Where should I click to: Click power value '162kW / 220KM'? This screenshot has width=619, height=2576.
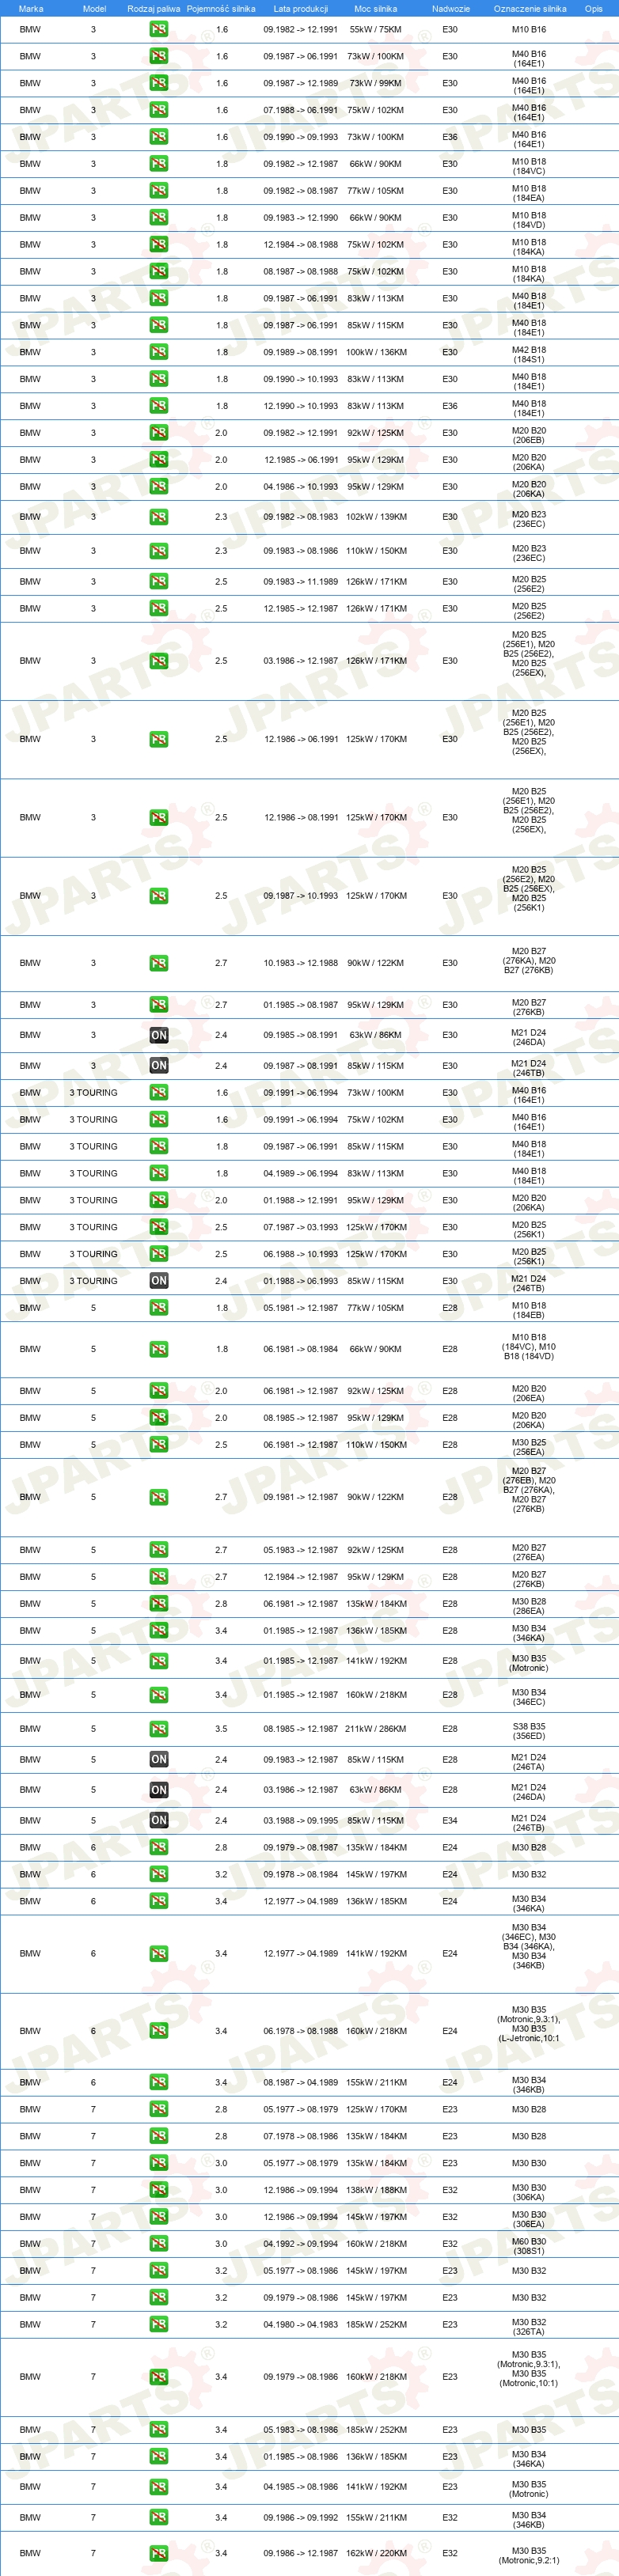[x=376, y=2553]
